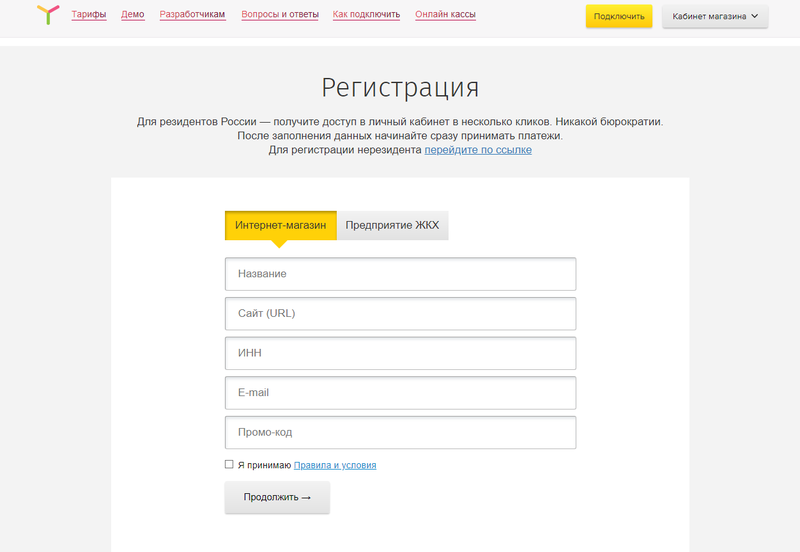Tick the Я принимаю terms checkbox
Screen dimensions: 800x552
tap(229, 465)
